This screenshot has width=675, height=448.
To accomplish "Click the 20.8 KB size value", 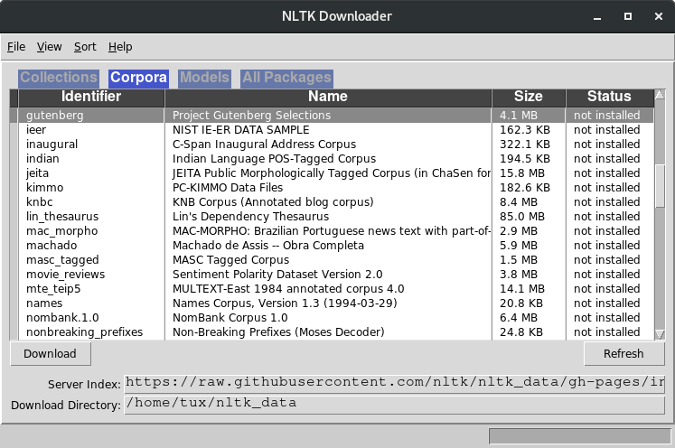I will [521, 303].
